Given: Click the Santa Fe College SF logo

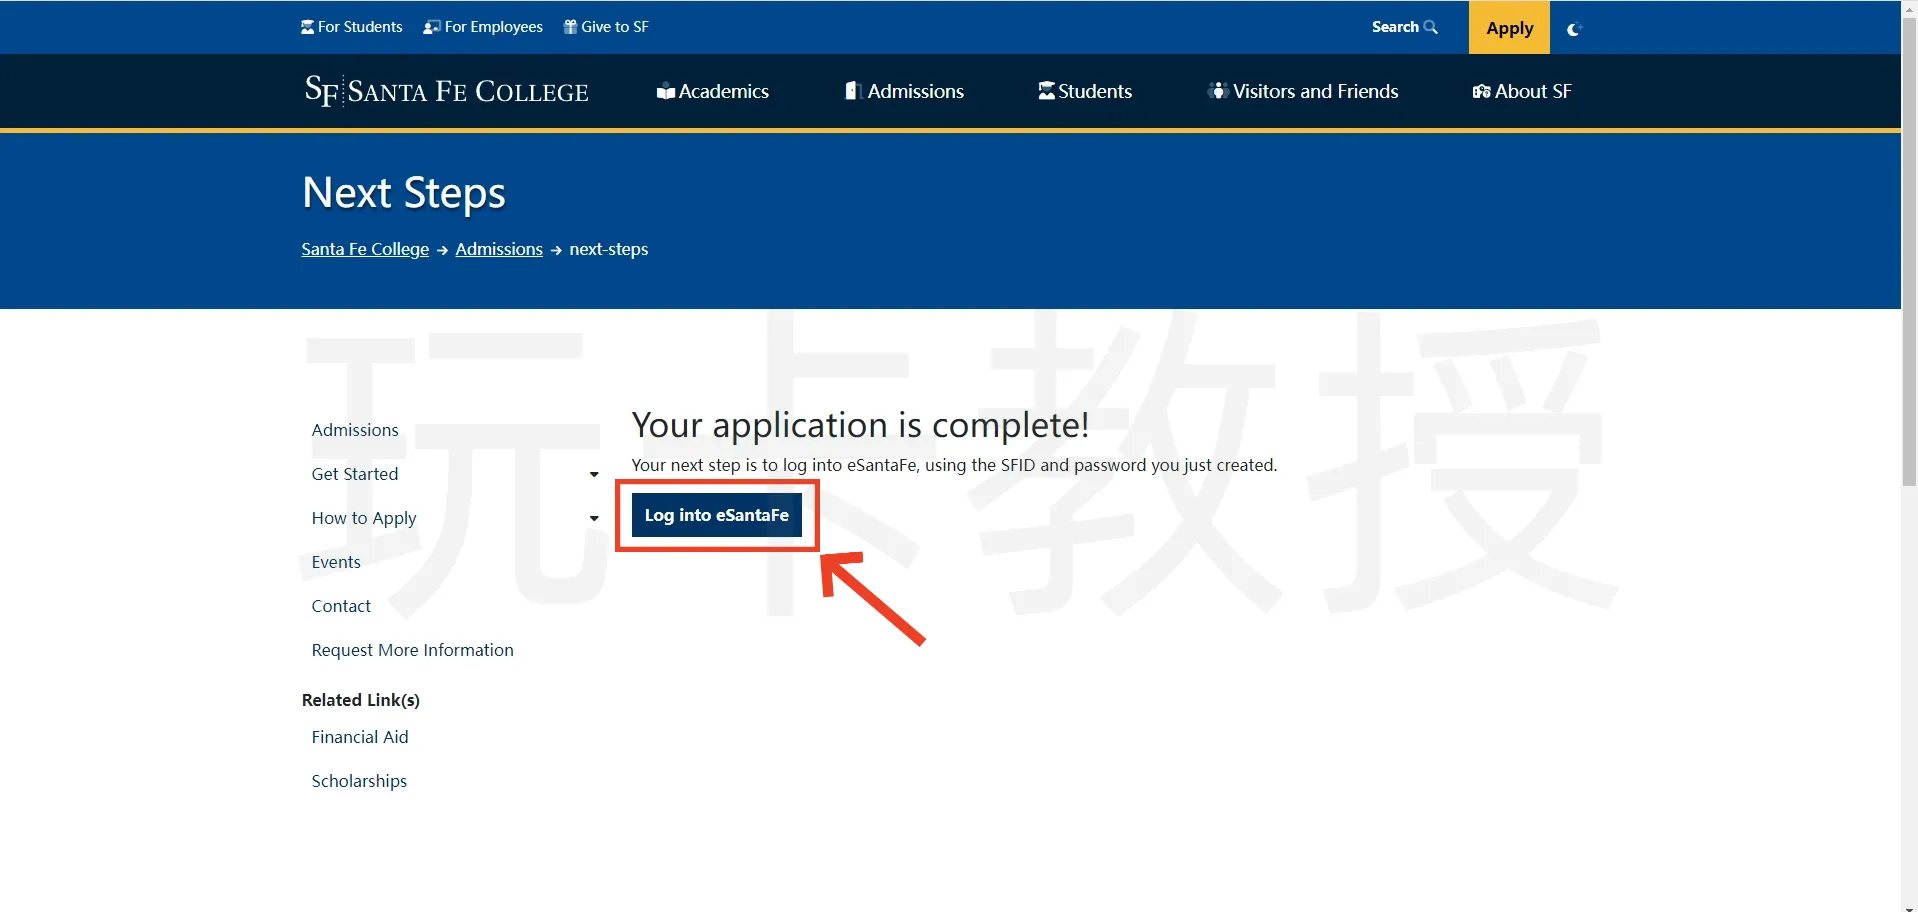Looking at the screenshot, I should (446, 91).
